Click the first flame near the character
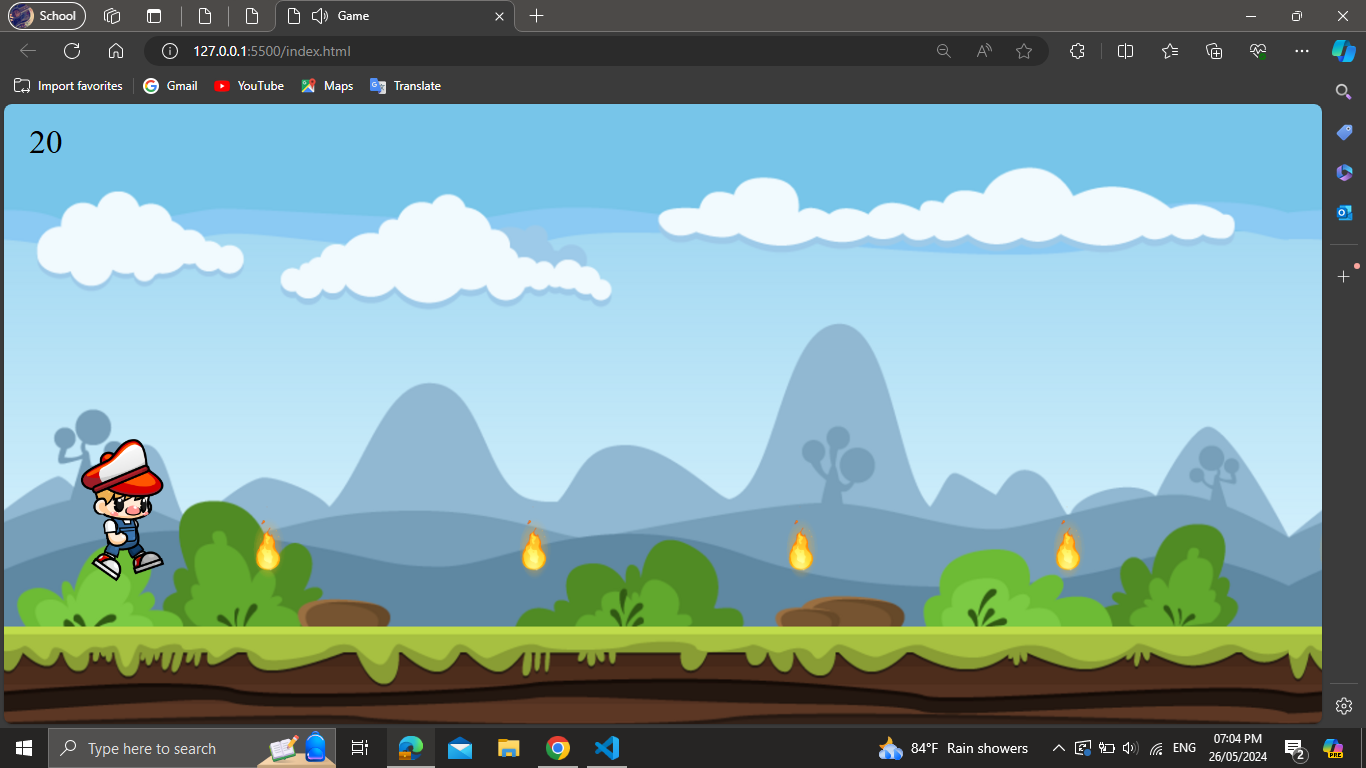This screenshot has width=1366, height=768. 267,547
